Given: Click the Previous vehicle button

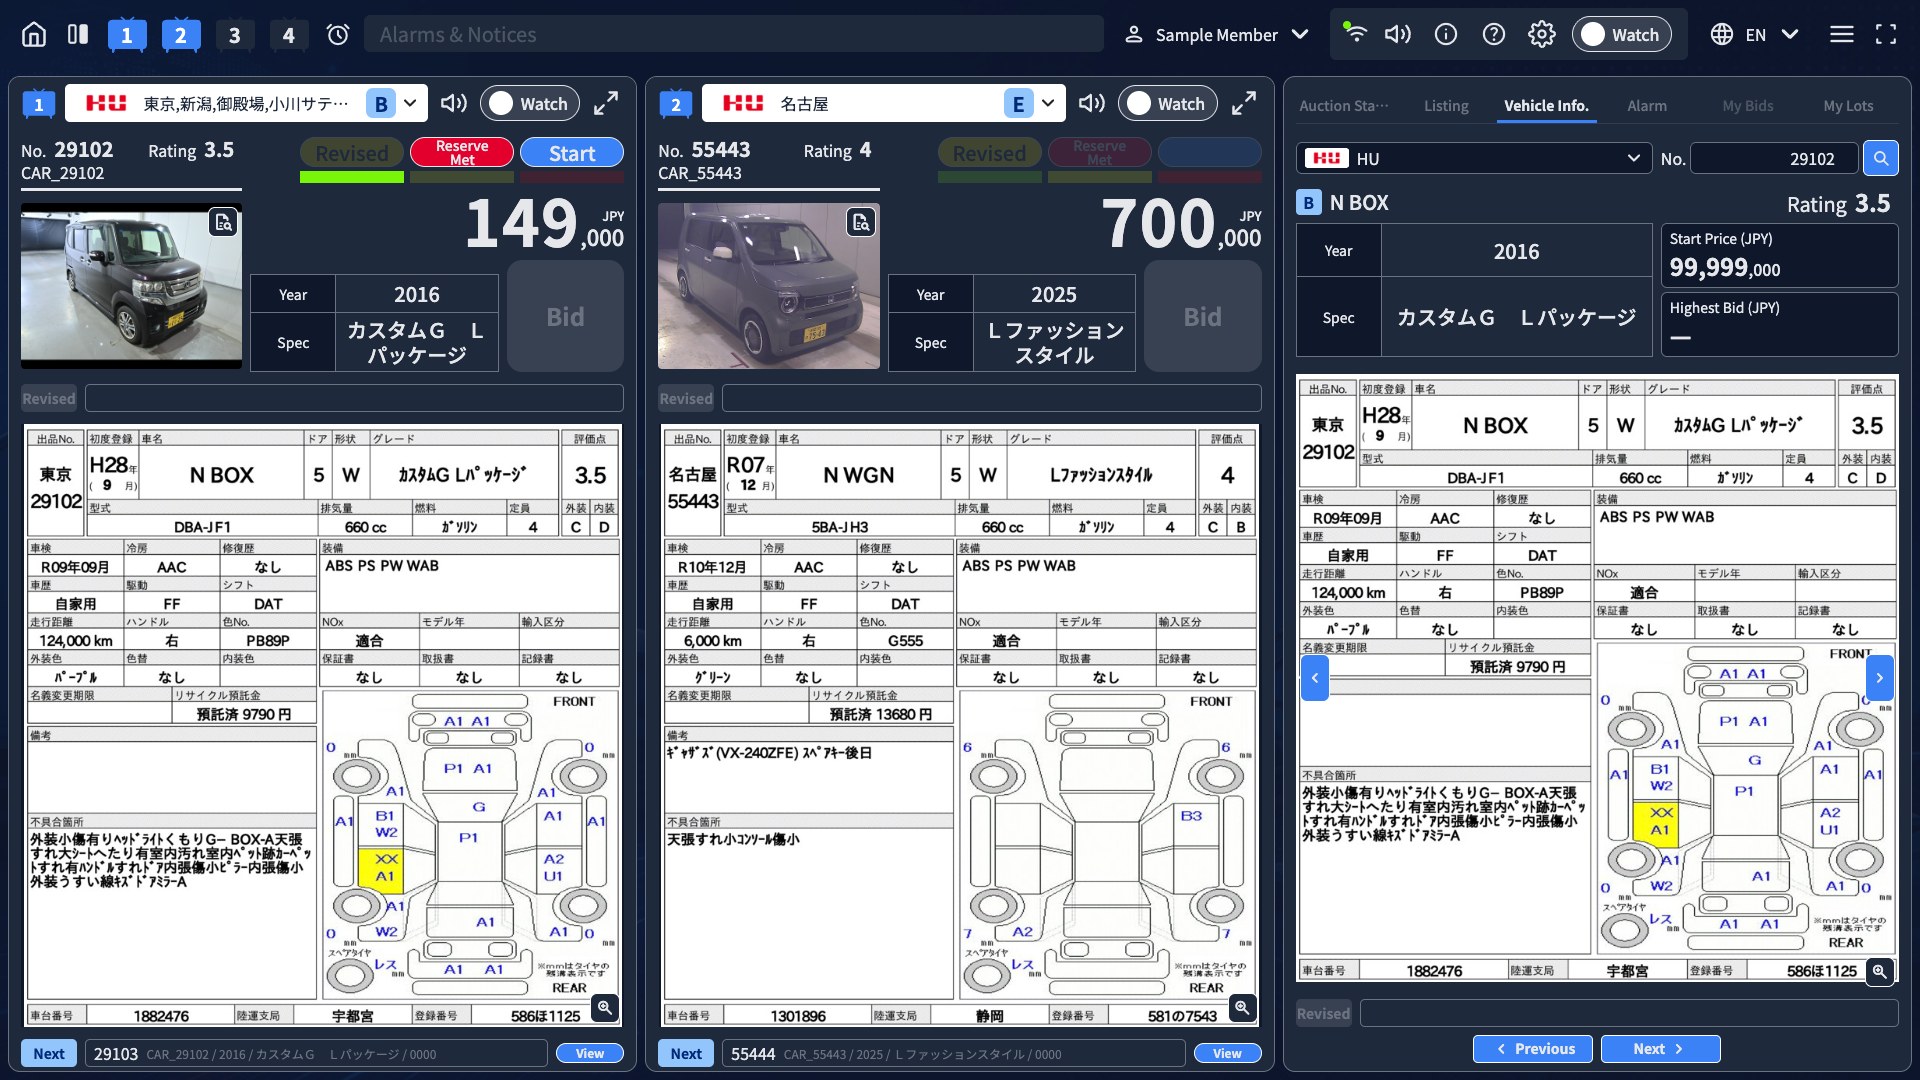Looking at the screenshot, I should (x=1533, y=1048).
